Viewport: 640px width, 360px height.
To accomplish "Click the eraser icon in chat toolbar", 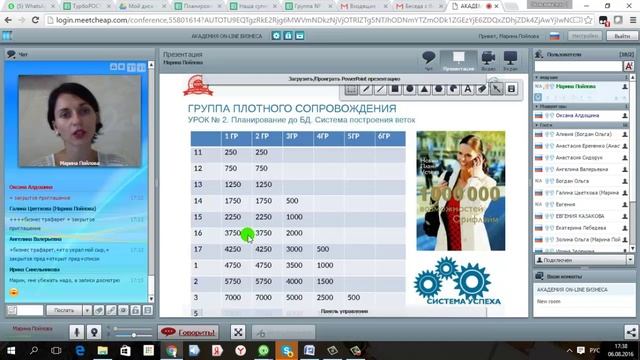I will [x=99, y=310].
